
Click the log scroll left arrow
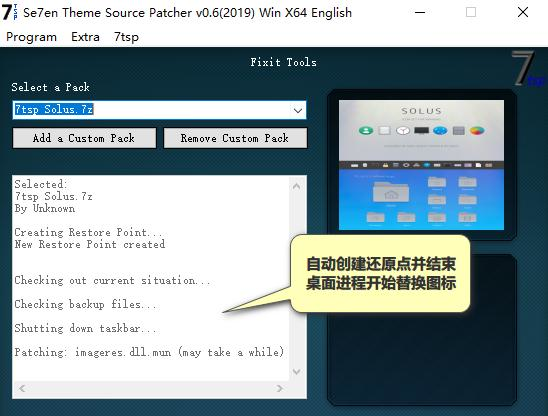click(22, 388)
